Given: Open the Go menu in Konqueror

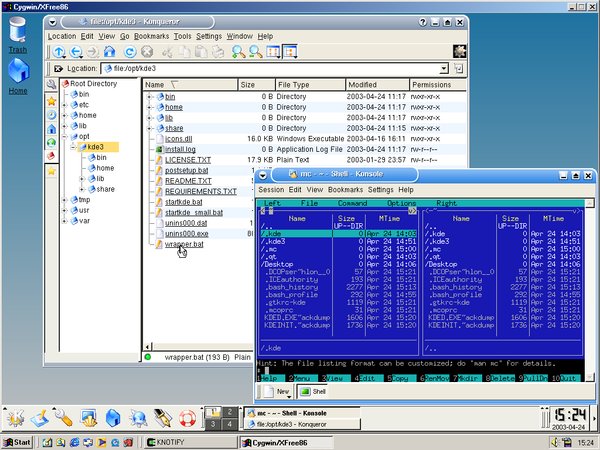Looking at the screenshot, I should [125, 36].
